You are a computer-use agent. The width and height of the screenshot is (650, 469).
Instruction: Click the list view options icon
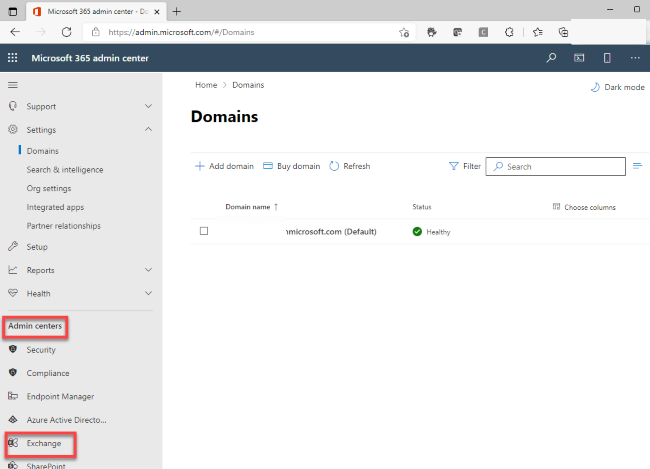coord(638,166)
